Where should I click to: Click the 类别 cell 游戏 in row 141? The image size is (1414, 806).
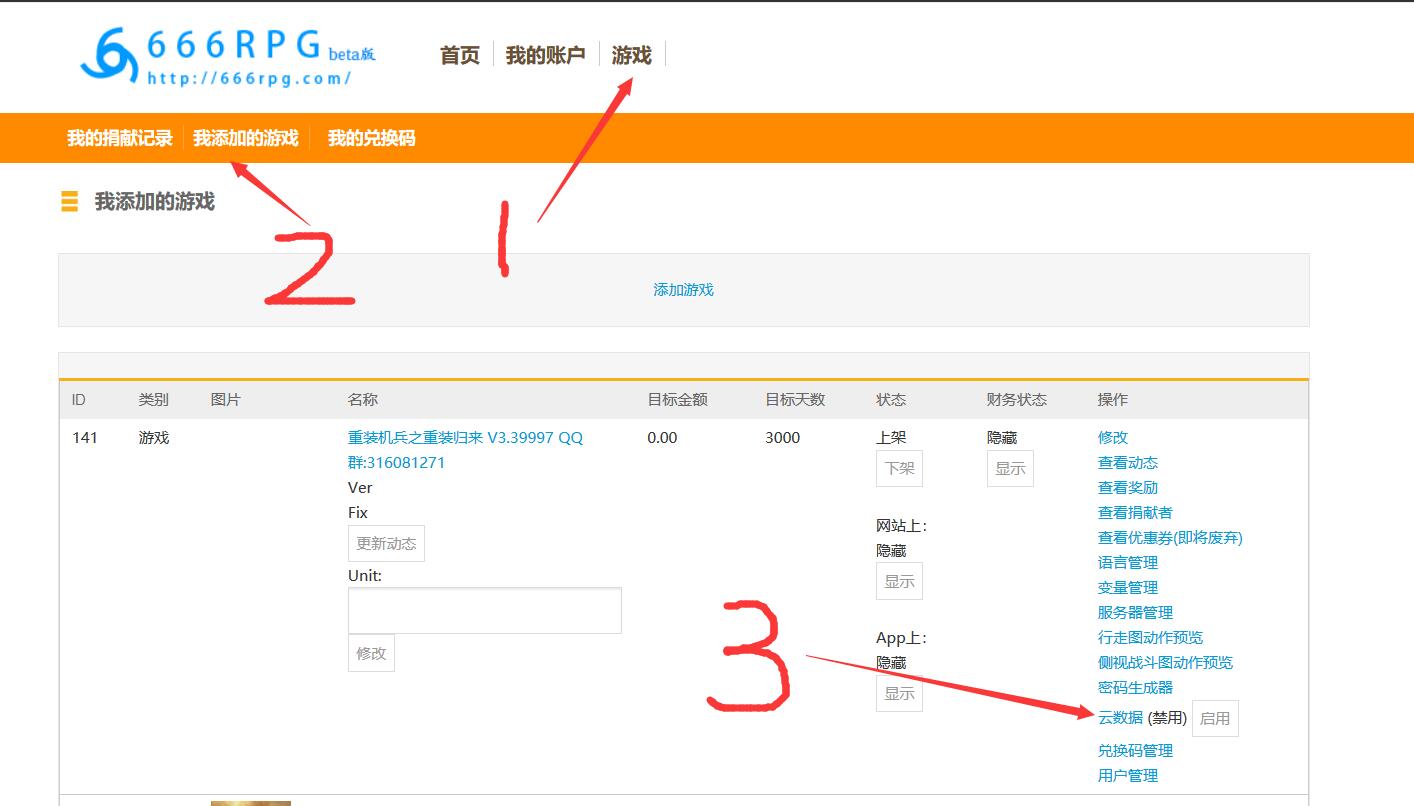(x=154, y=438)
